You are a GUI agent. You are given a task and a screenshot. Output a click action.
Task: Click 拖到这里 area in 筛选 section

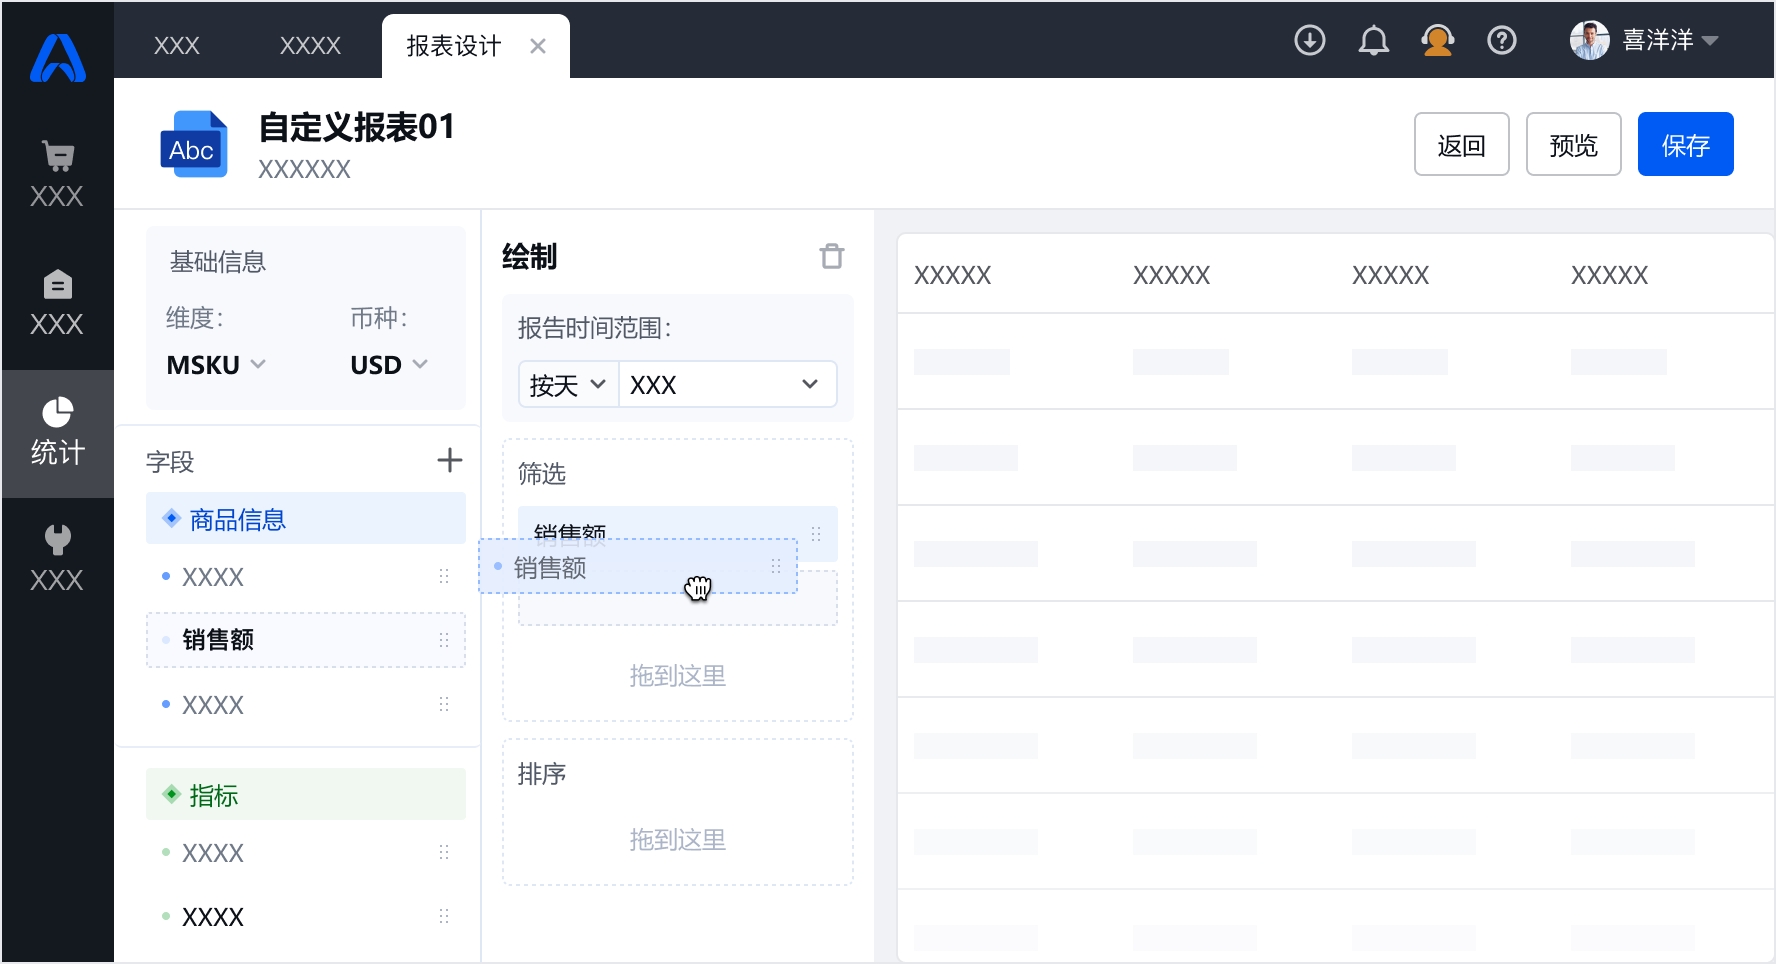(x=678, y=676)
